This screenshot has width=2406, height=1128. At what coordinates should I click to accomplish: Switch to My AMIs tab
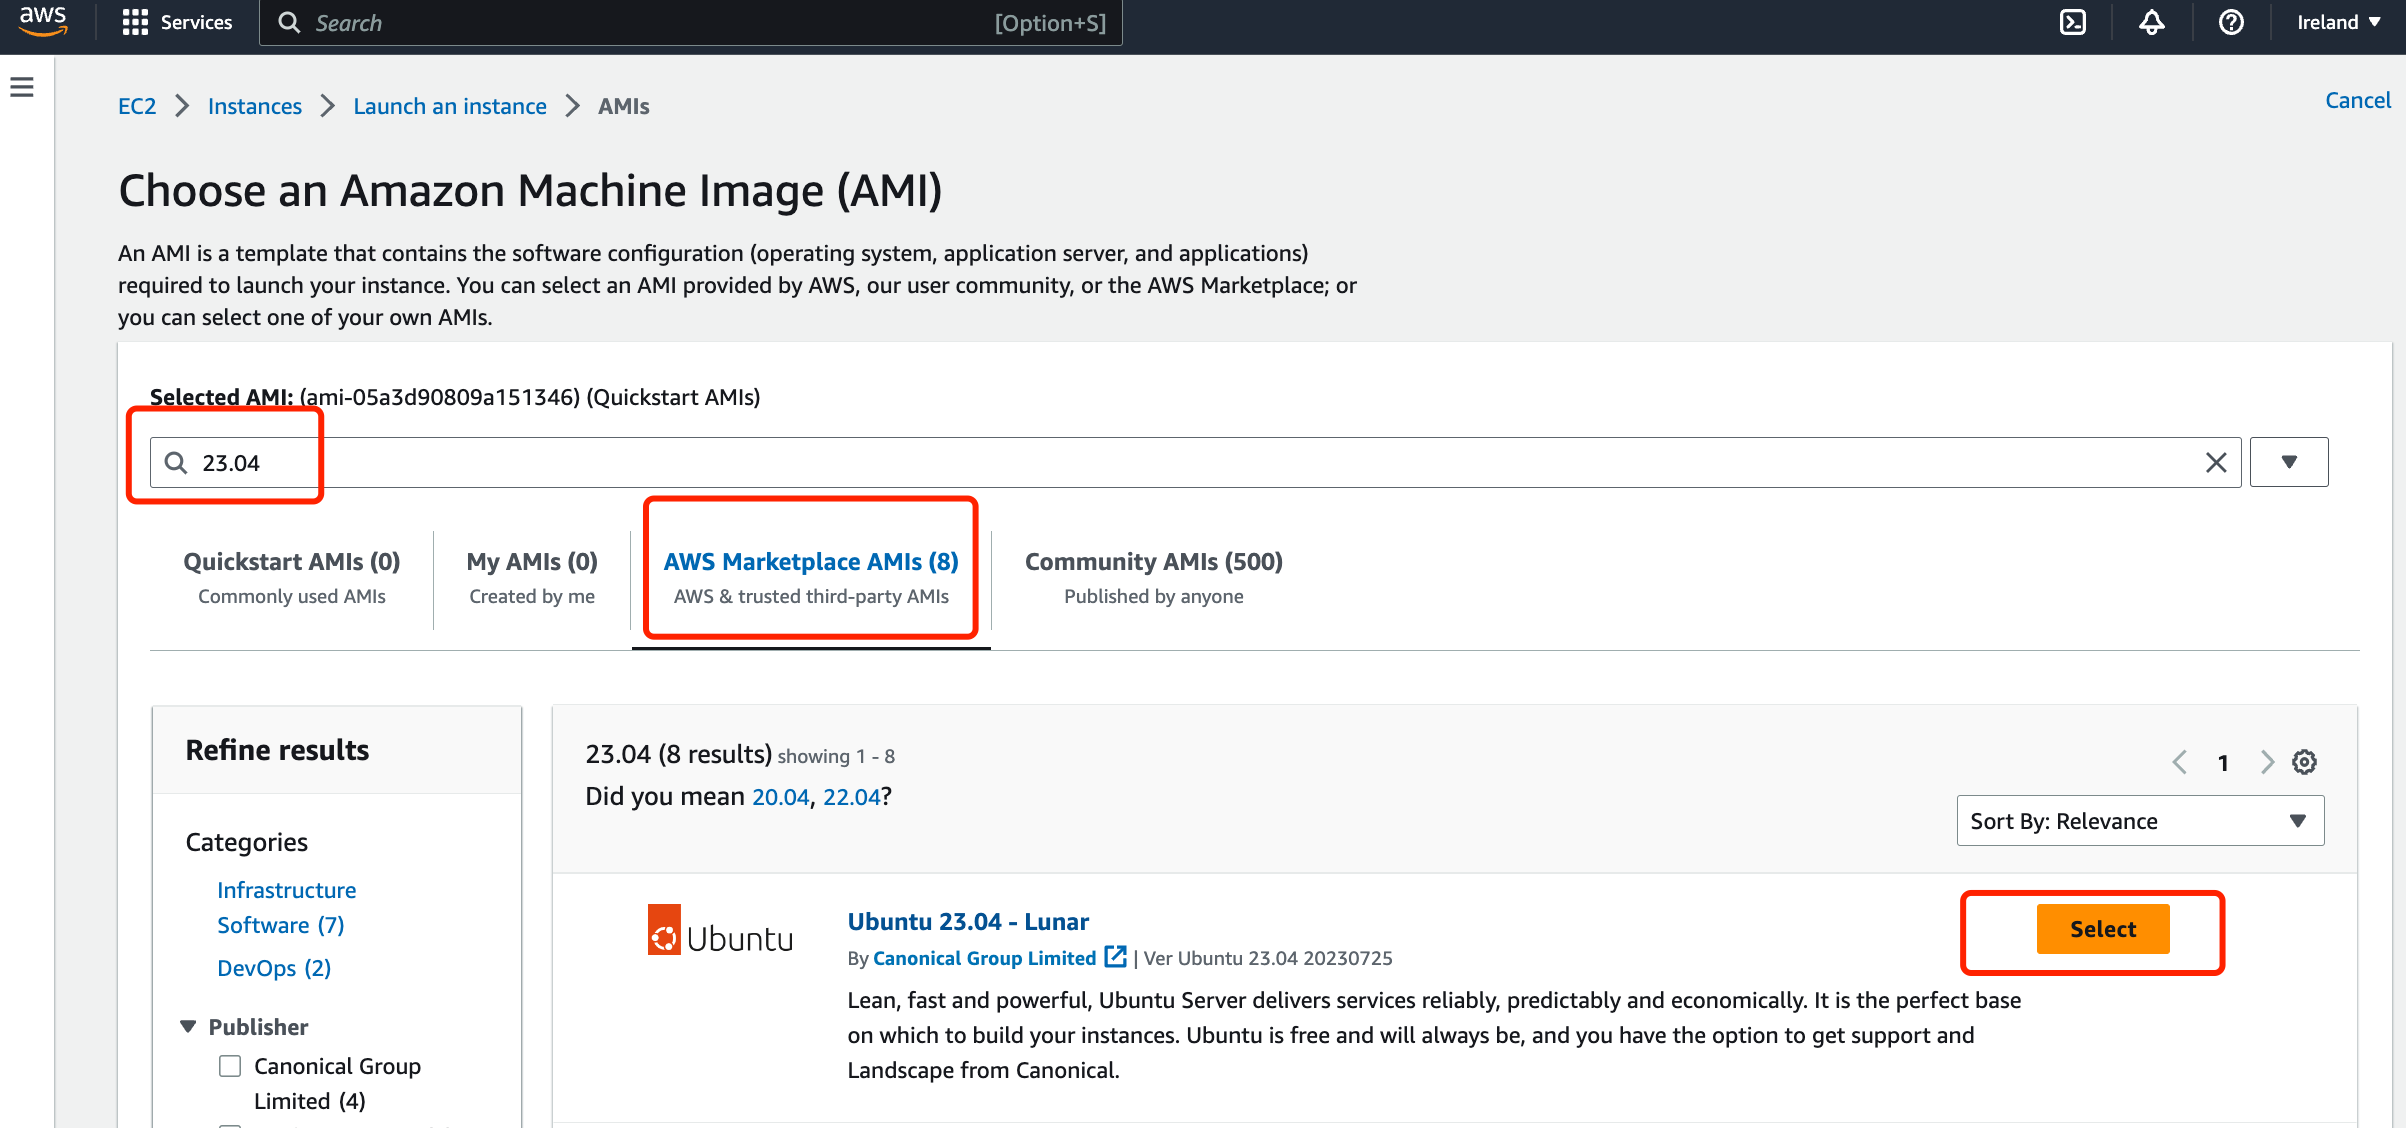coord(532,578)
